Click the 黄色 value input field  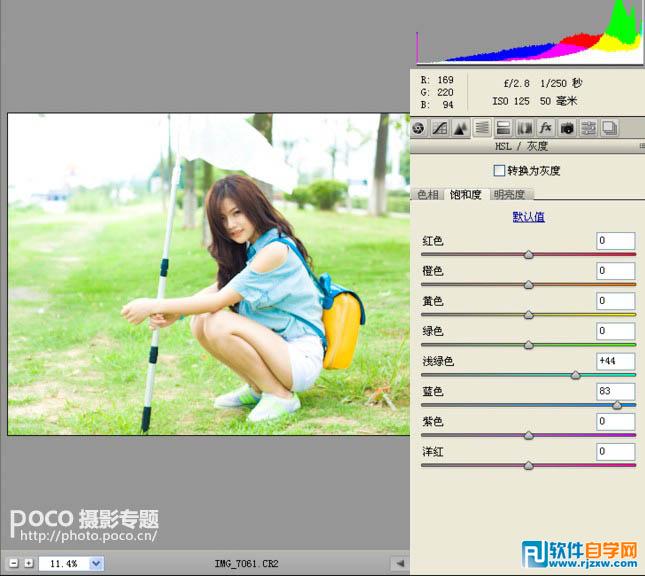click(615, 301)
